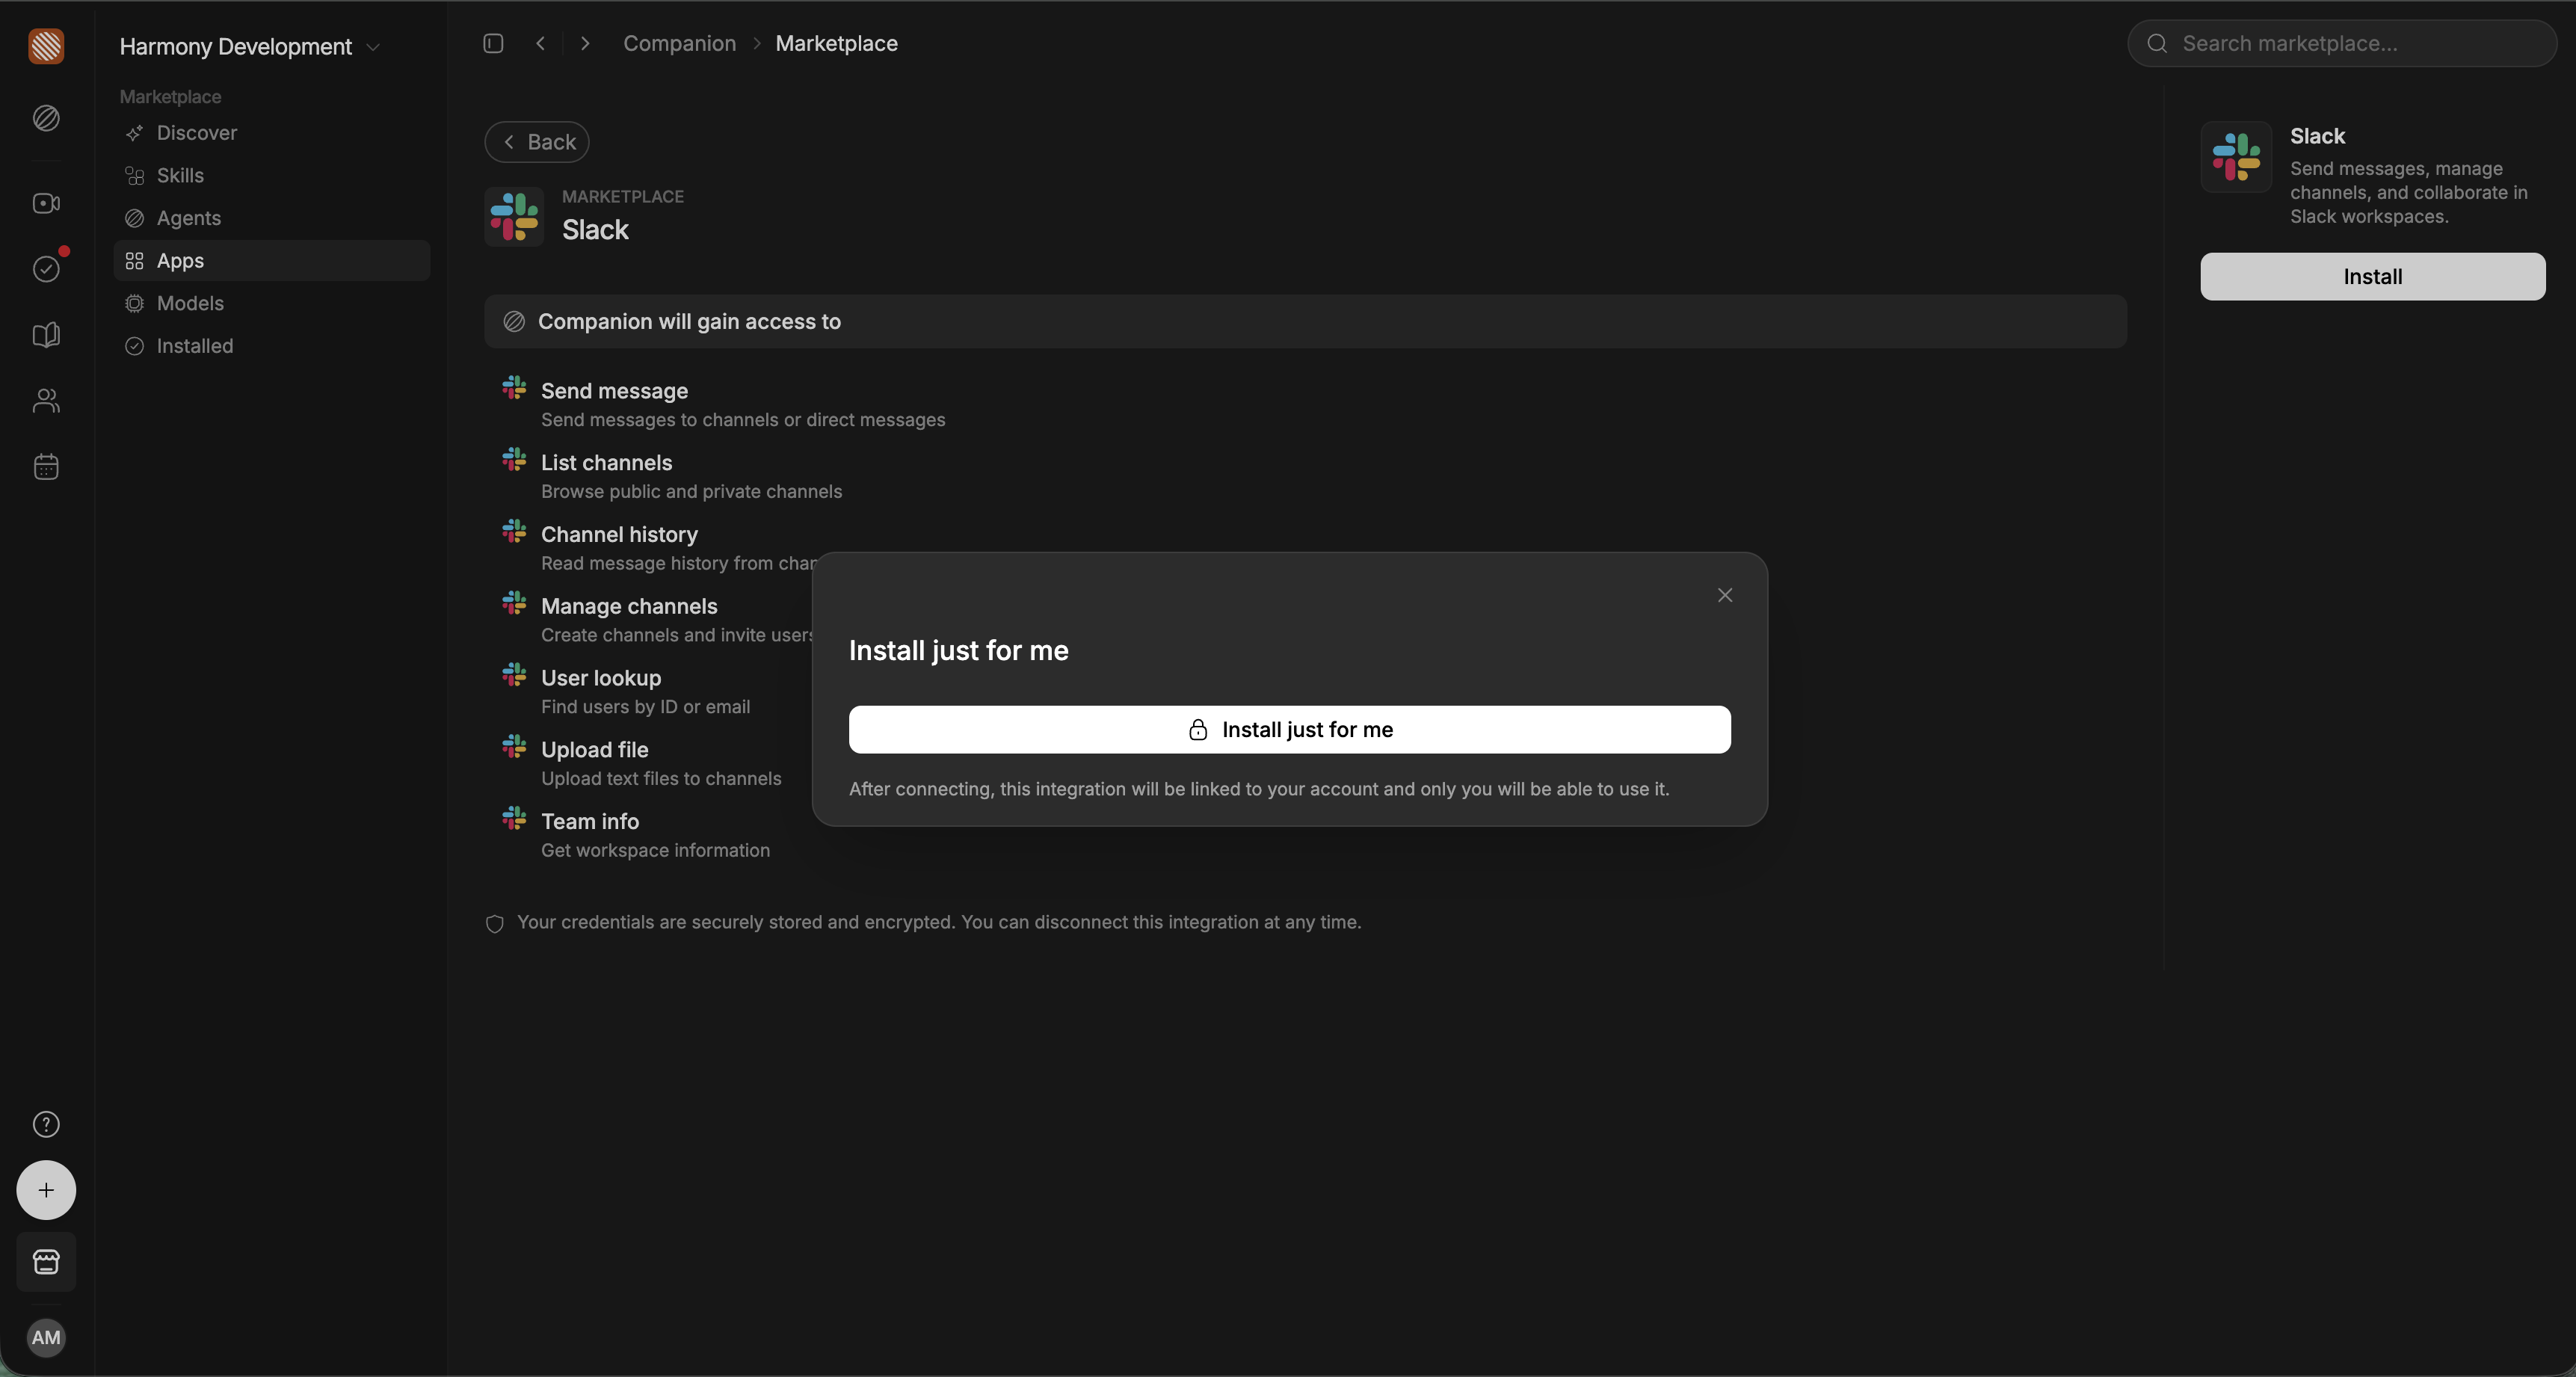The height and width of the screenshot is (1377, 2576).
Task: Select Agents in Marketplace sidebar
Action: coord(272,218)
